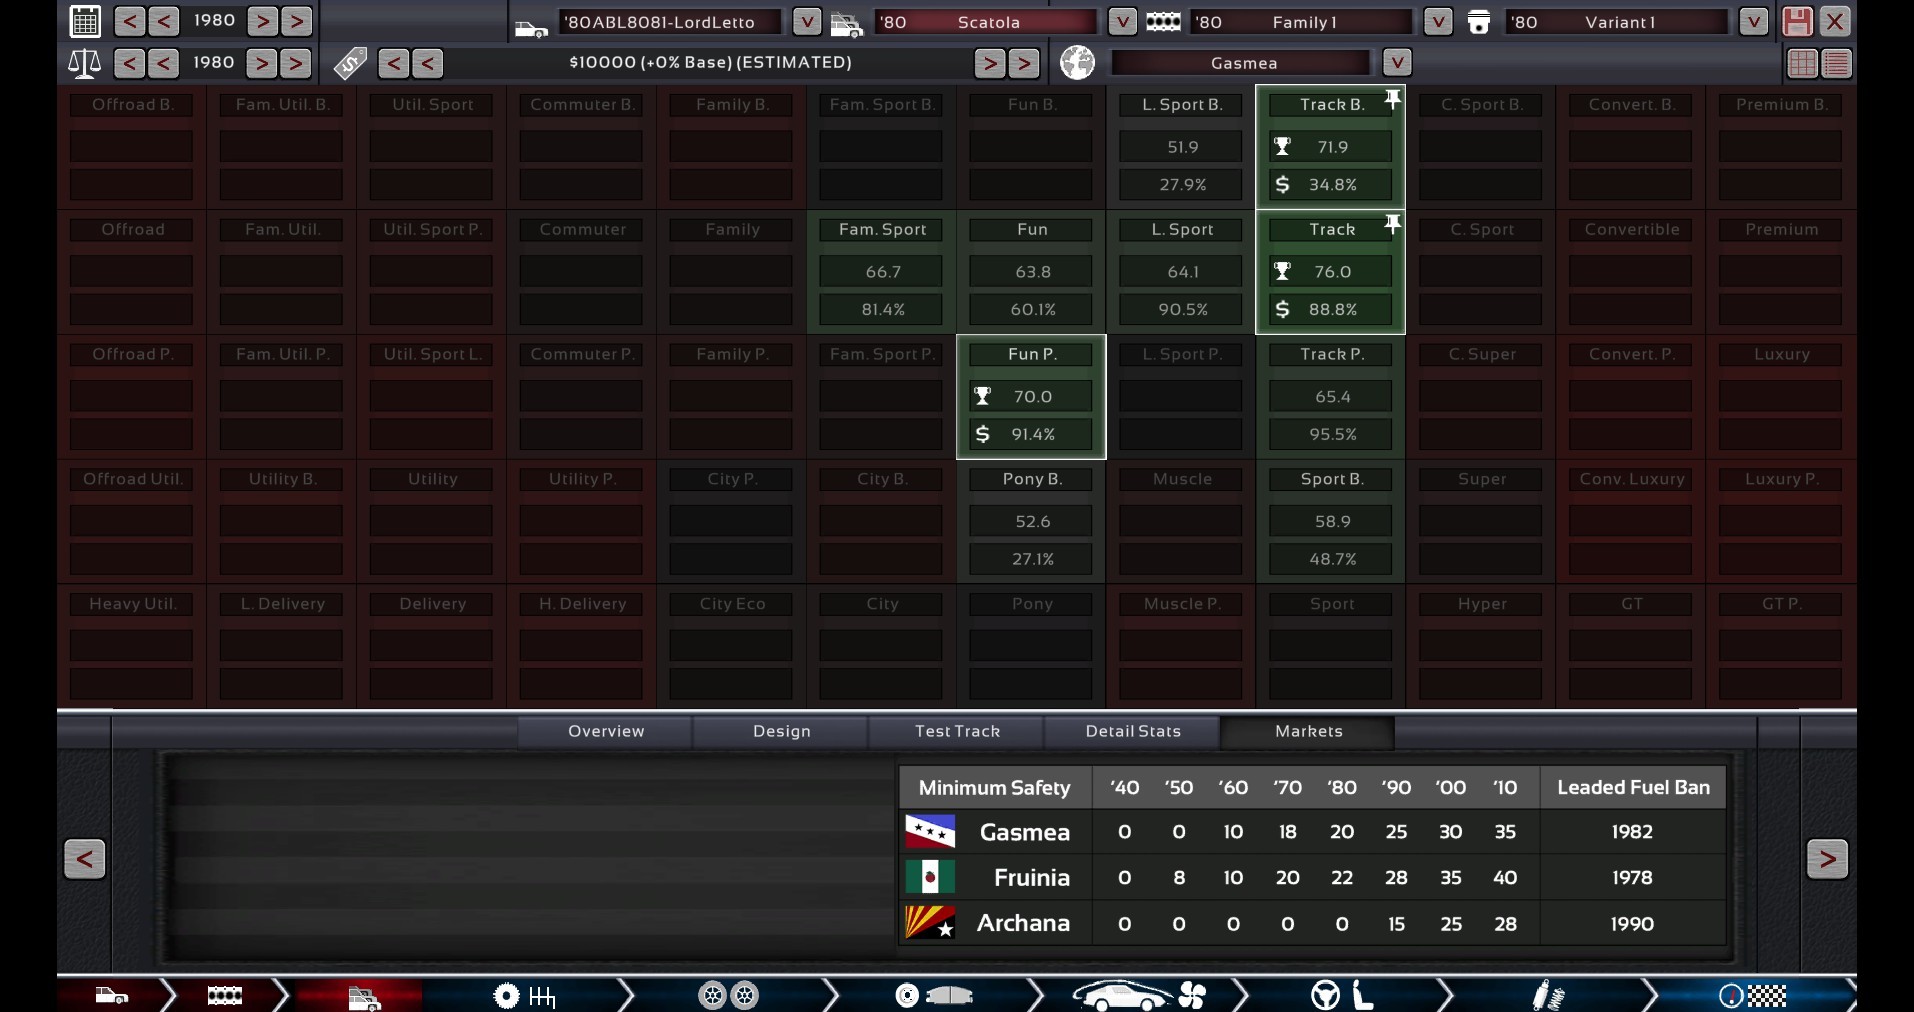The height and width of the screenshot is (1012, 1914).
Task: Select the Fun P. market tile
Action: pos(1031,397)
